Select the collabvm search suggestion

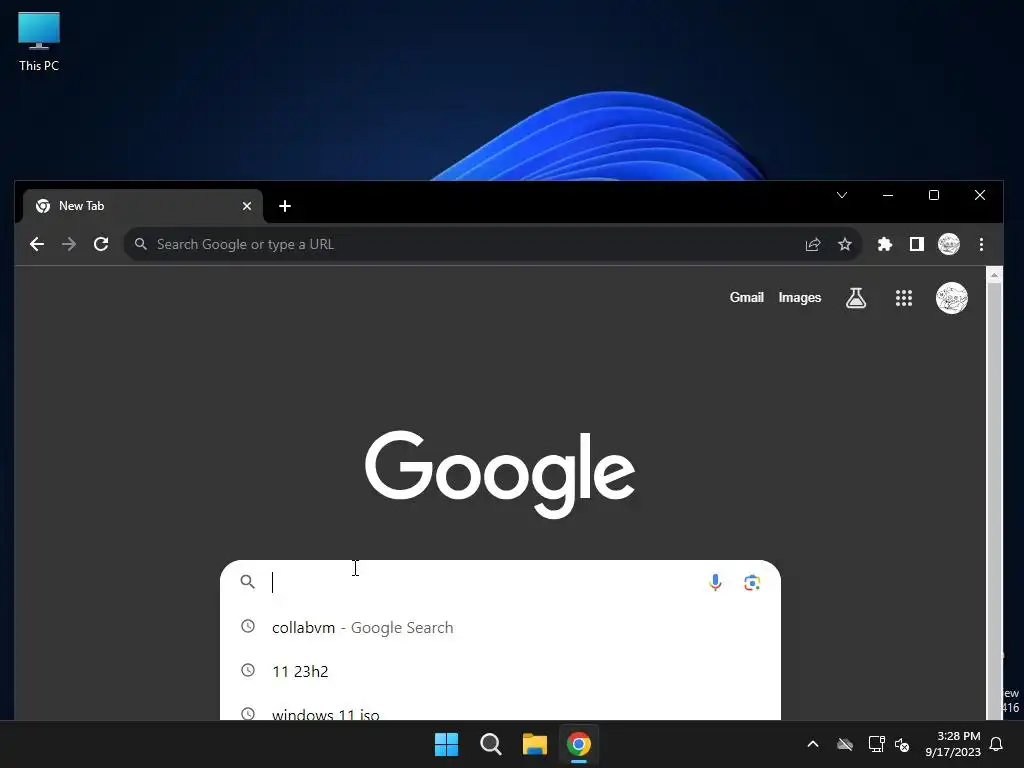coord(500,627)
